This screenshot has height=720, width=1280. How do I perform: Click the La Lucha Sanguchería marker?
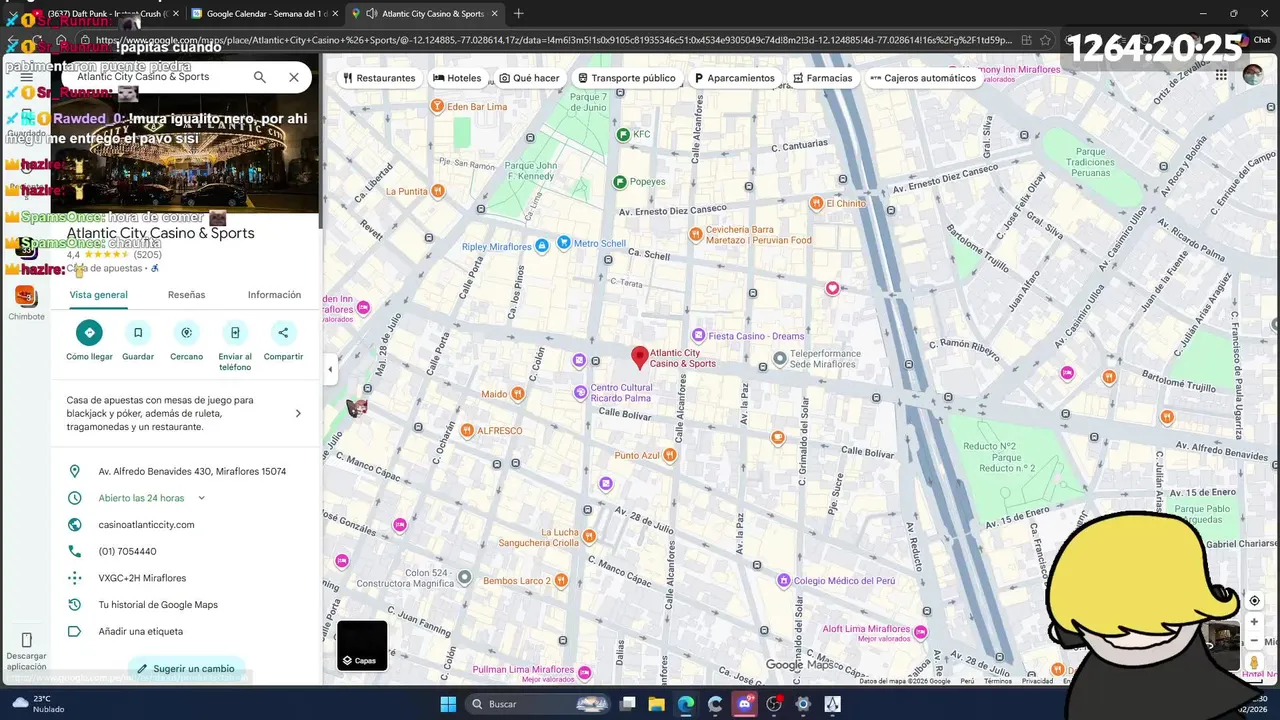(589, 536)
